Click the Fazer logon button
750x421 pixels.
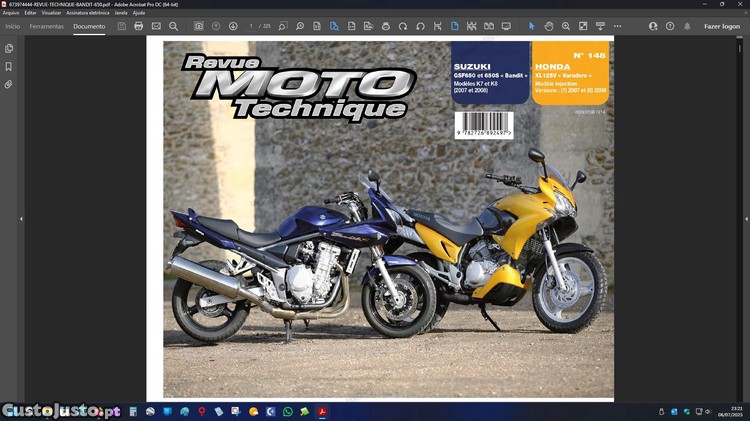click(x=722, y=26)
